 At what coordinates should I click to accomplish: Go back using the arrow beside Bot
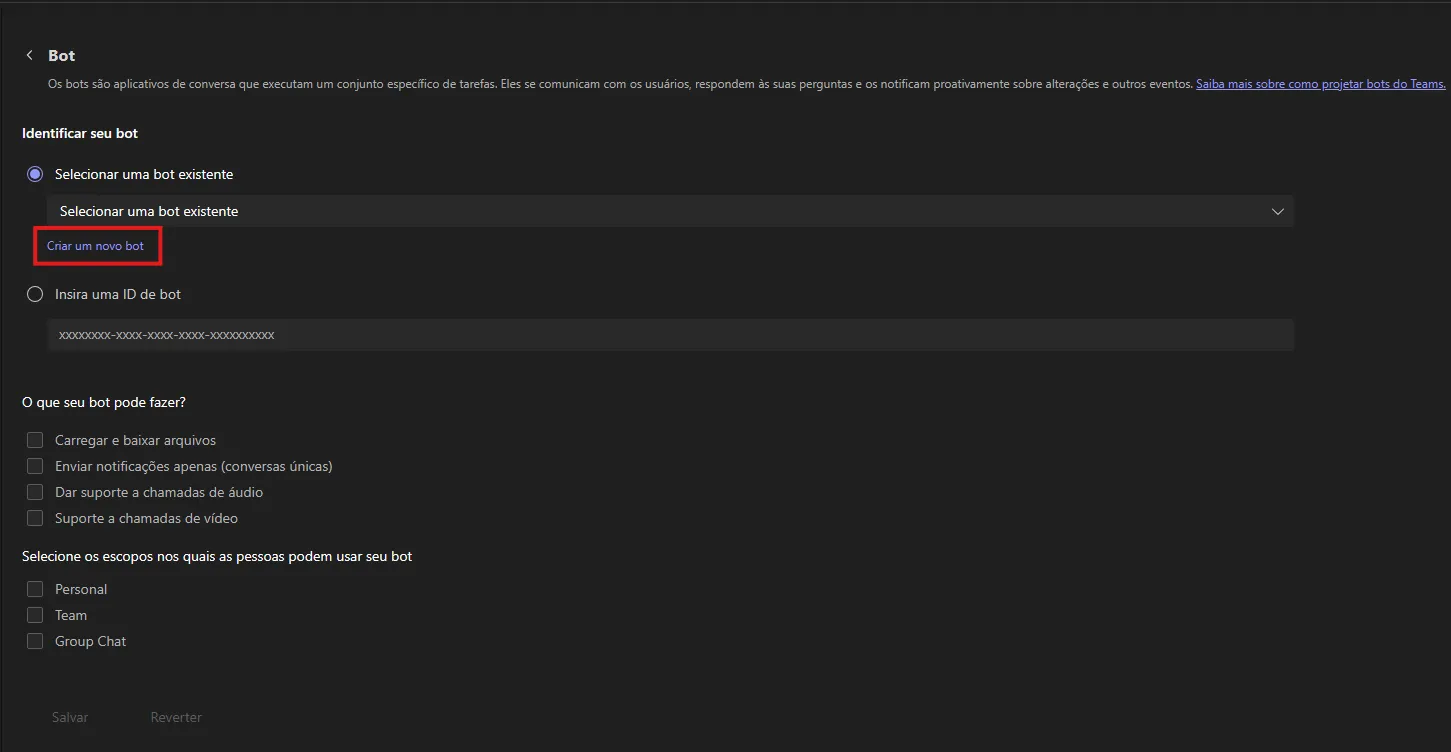click(x=30, y=56)
